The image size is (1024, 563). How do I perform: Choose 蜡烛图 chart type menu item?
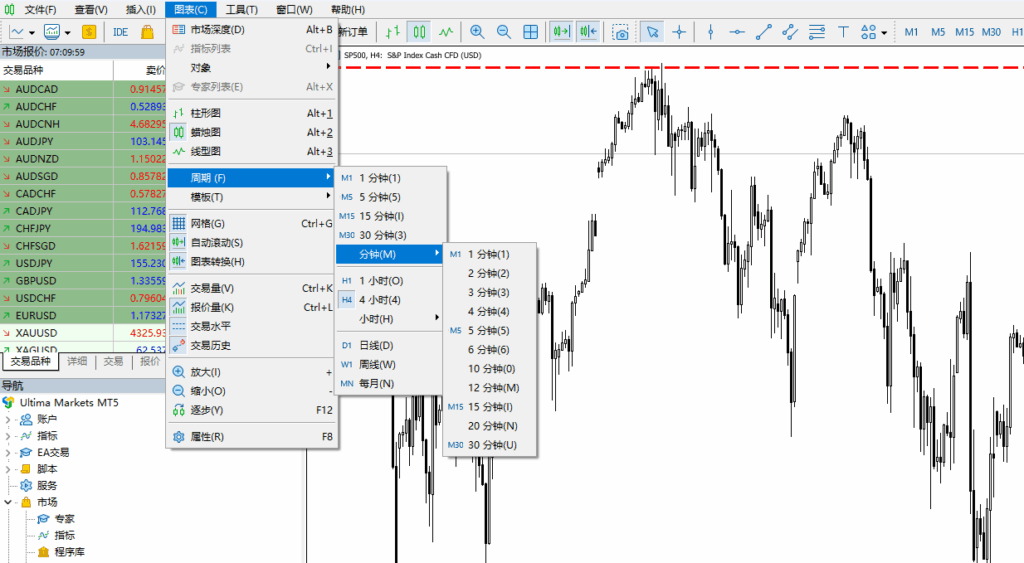tap(251, 132)
